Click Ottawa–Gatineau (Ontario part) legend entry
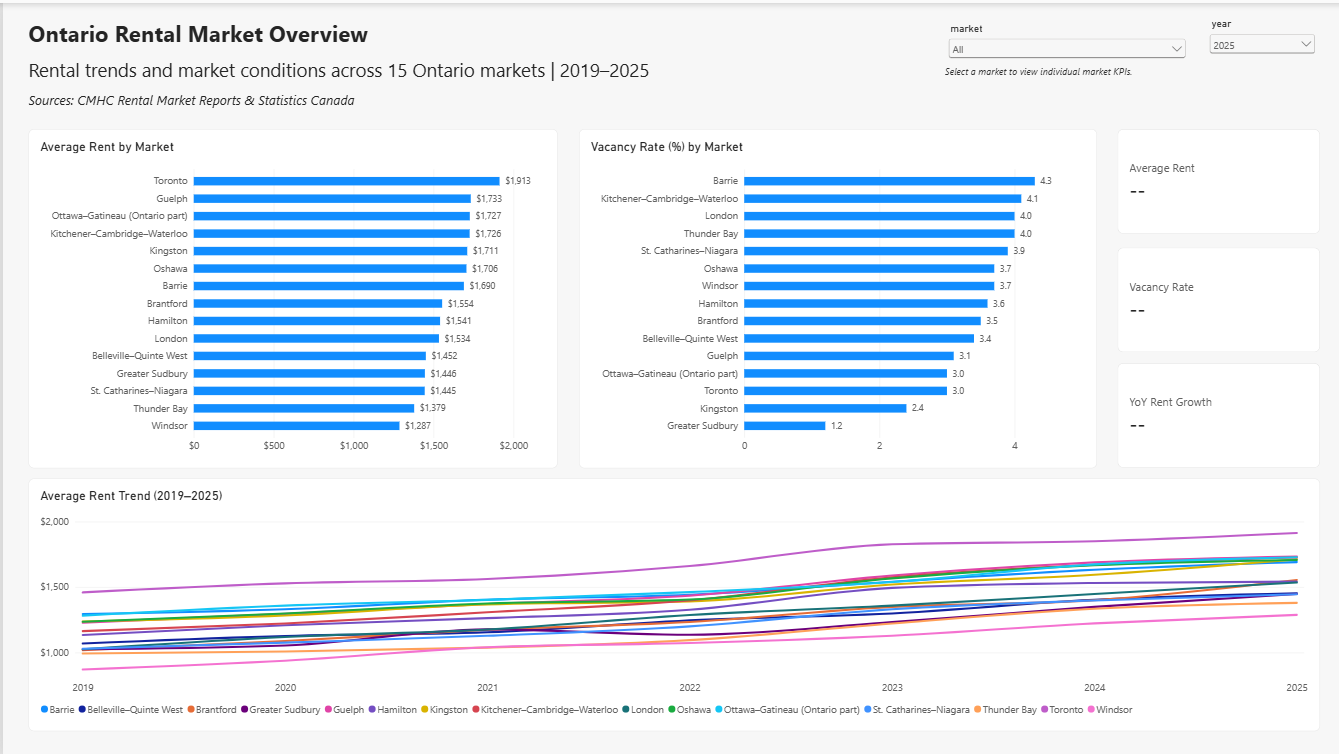Screen dimensions: 1339x754 pos(787,710)
